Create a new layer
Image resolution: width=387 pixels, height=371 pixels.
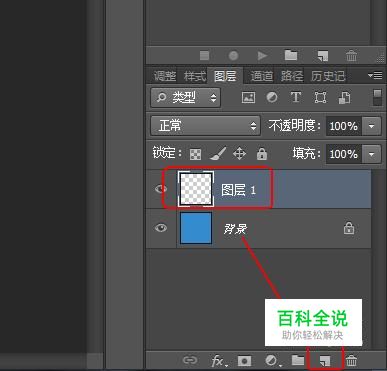[x=325, y=361]
